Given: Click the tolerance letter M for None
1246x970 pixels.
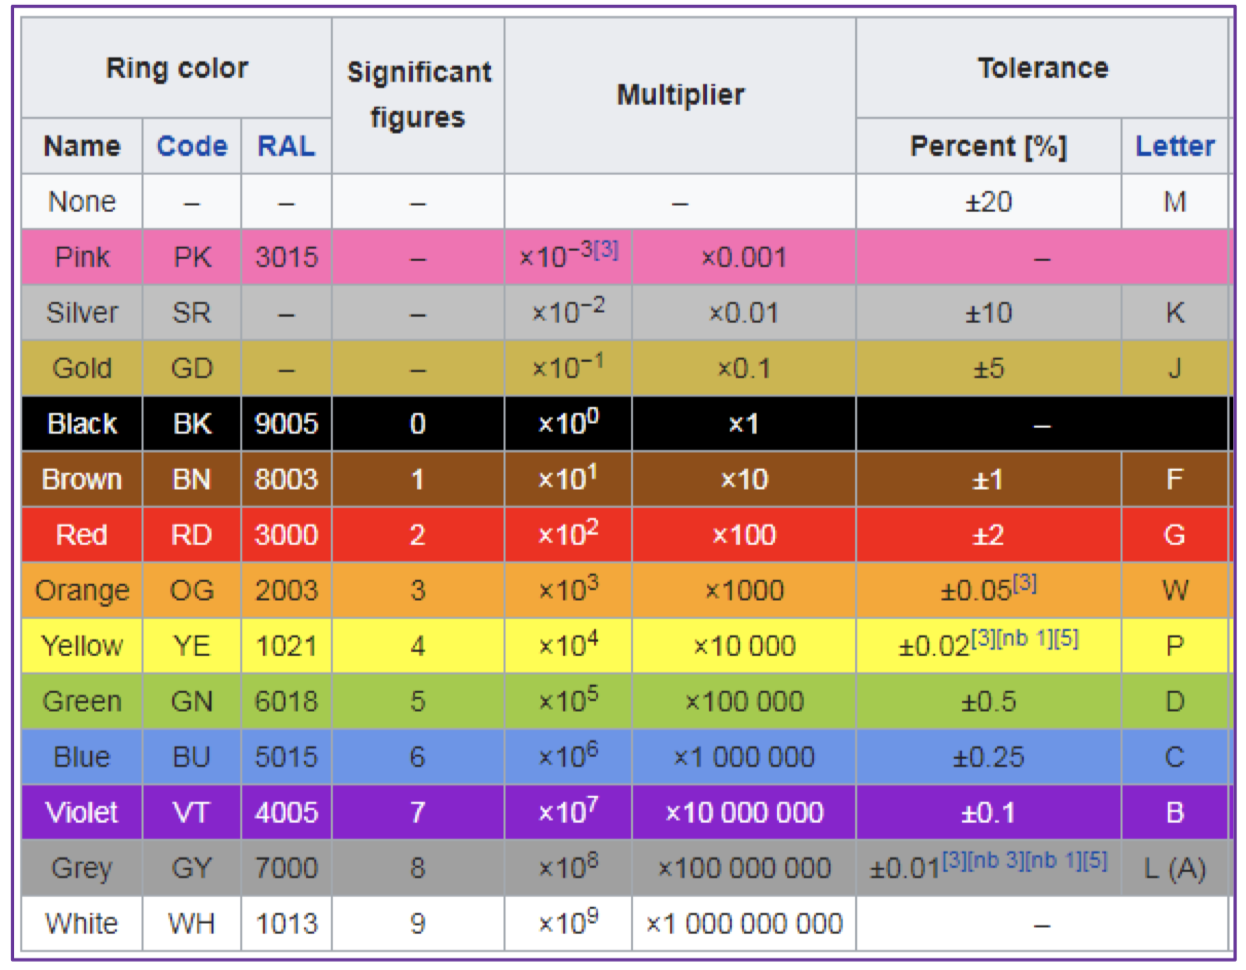Looking at the screenshot, I should (1175, 201).
